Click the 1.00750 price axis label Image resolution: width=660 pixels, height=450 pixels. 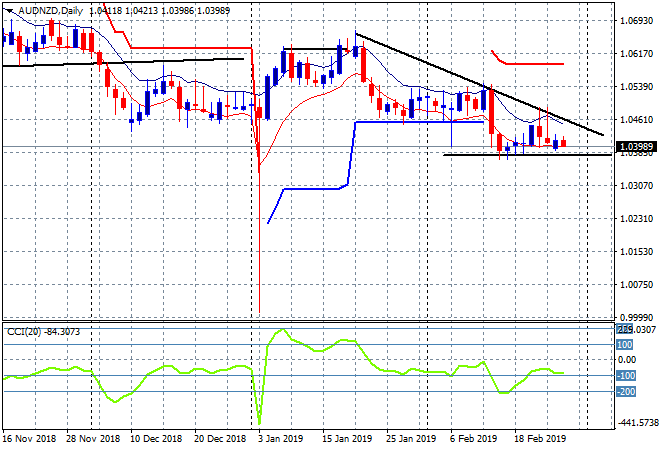click(636, 284)
